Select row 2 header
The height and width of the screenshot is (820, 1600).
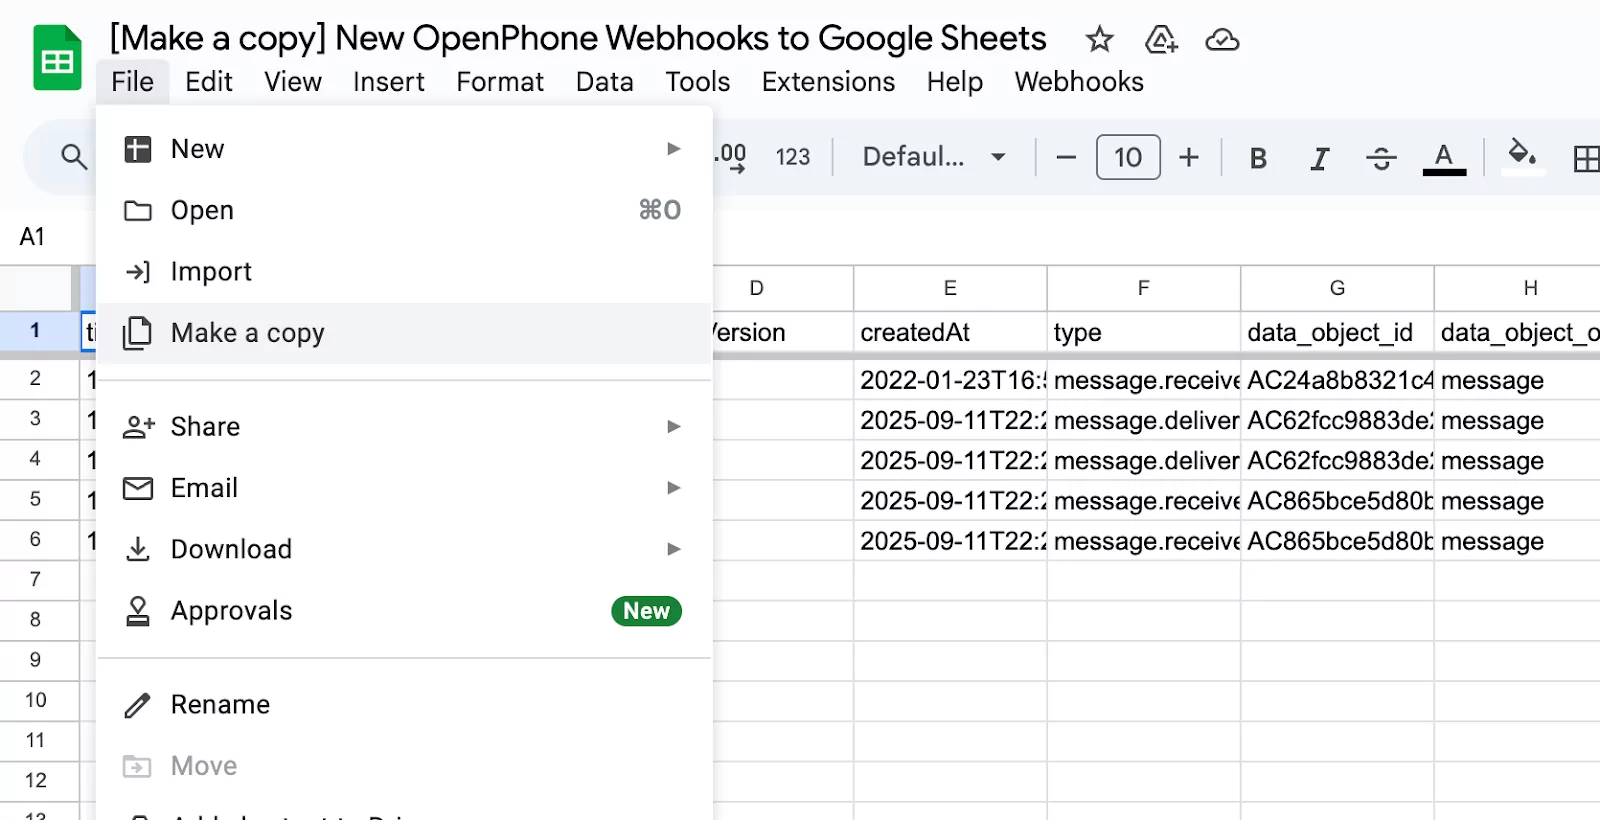pyautogui.click(x=36, y=379)
